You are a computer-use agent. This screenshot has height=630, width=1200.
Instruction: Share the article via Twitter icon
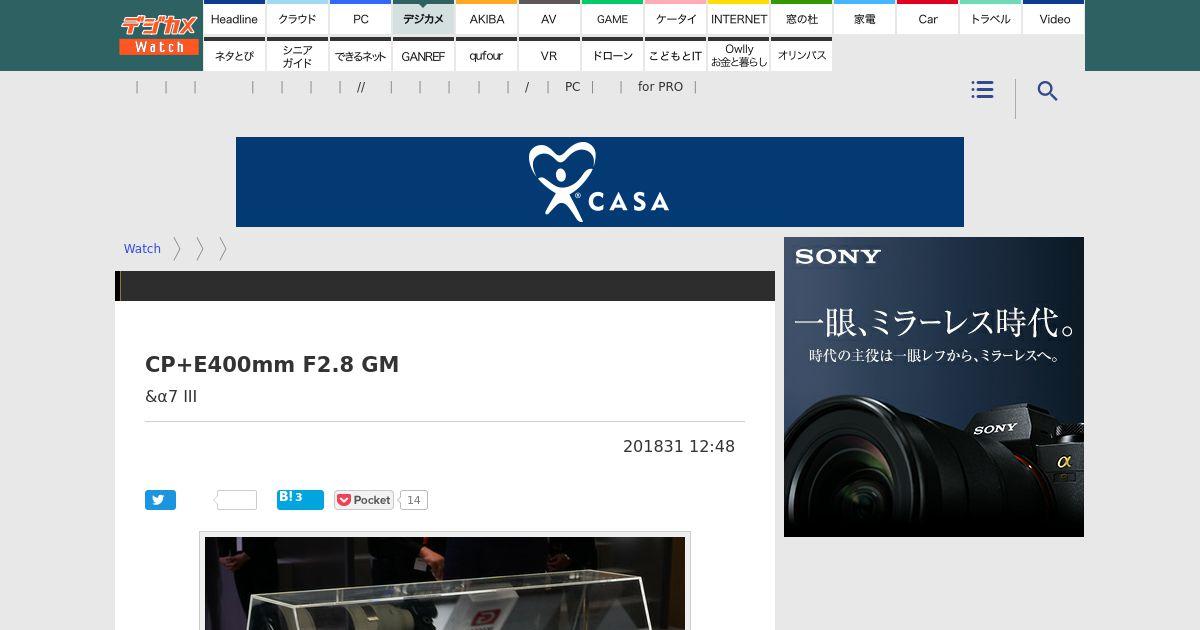(x=160, y=500)
